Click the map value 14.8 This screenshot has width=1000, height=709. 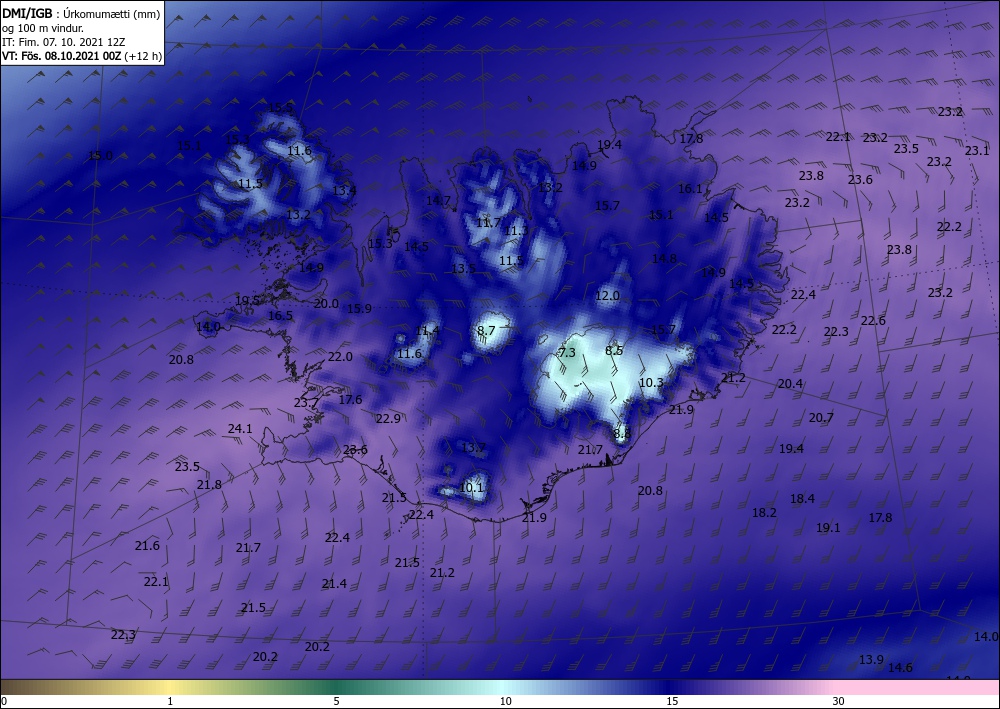click(664, 258)
